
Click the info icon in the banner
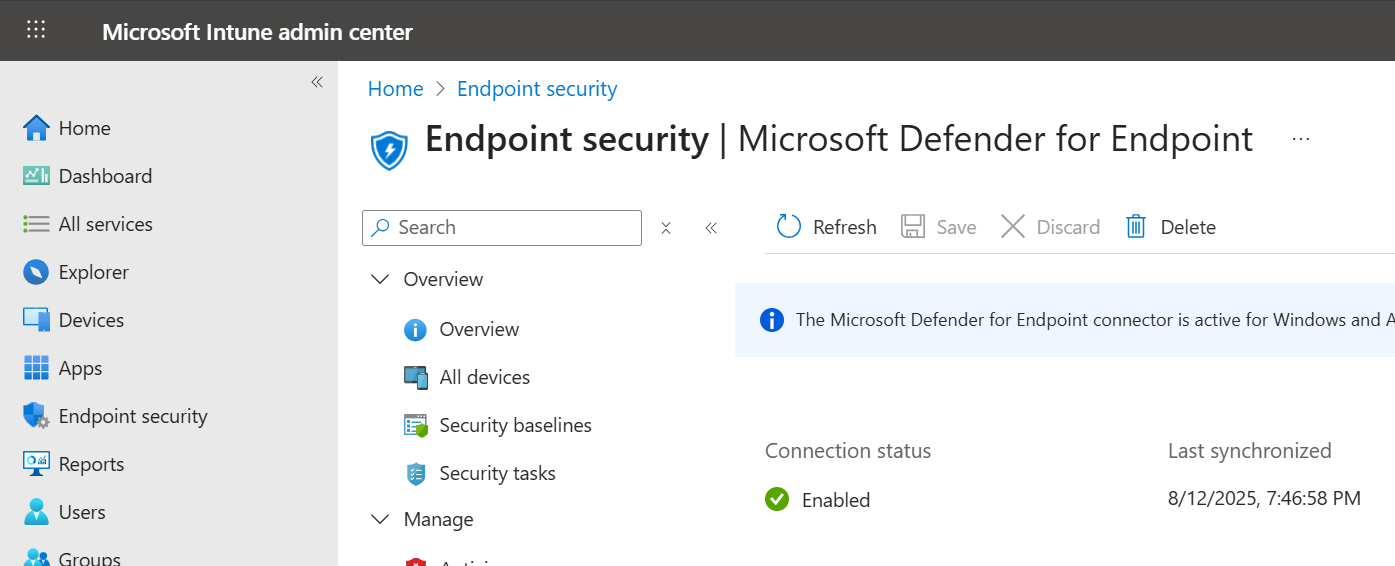pyautogui.click(x=771, y=320)
